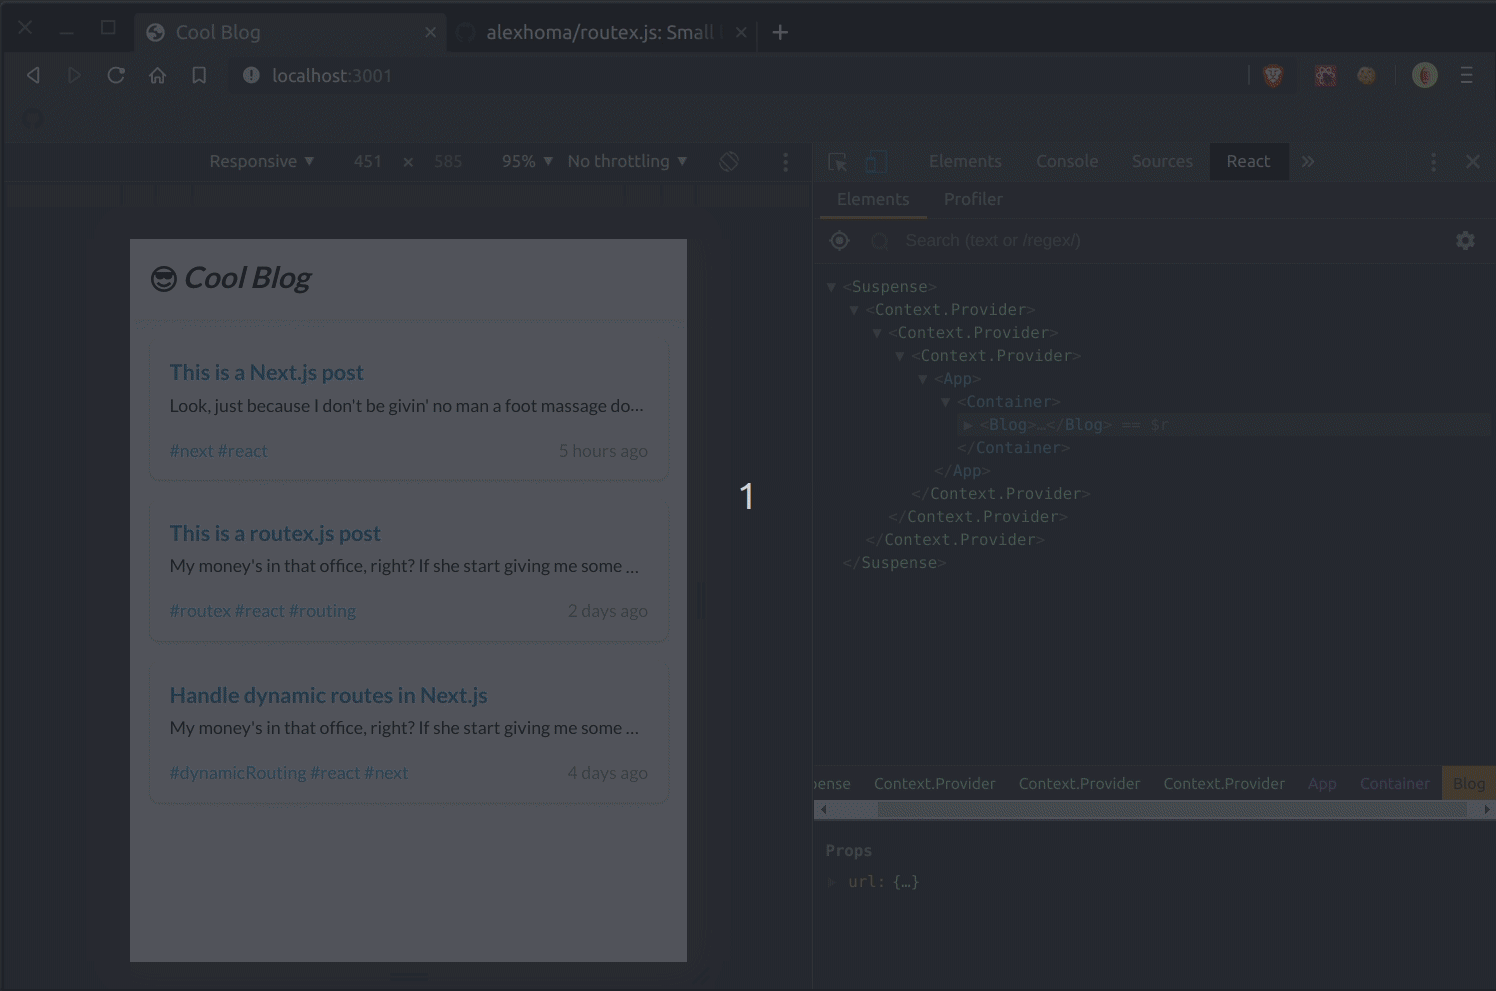Screen dimensions: 1496x991
Task: Click the Container breadcrumb item
Action: [1395, 784]
